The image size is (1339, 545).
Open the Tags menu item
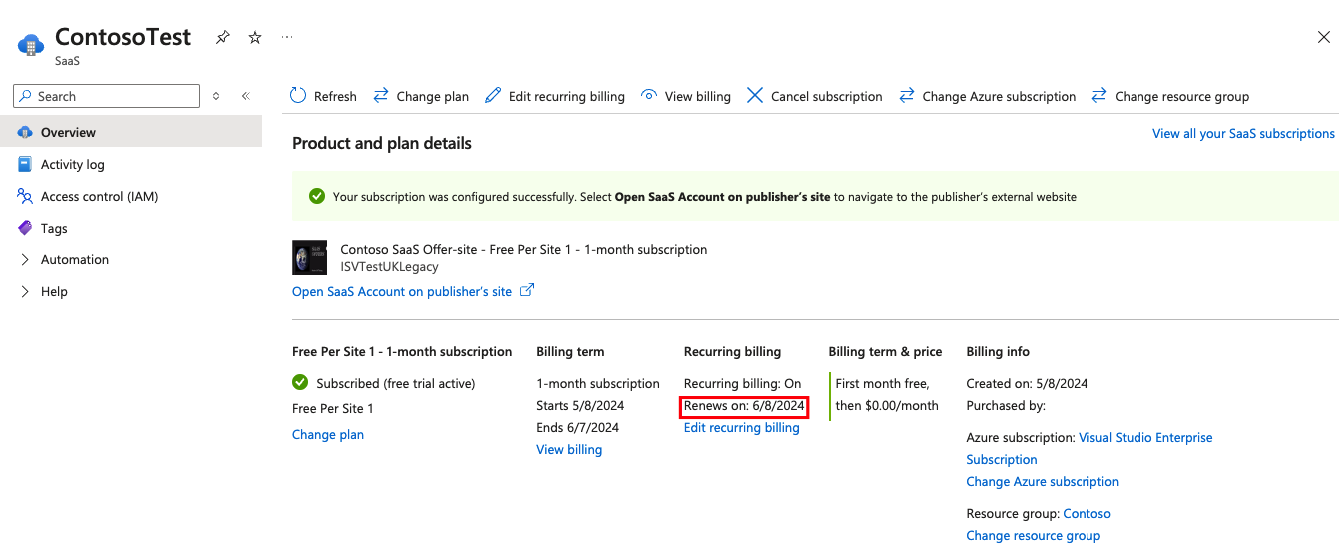[54, 228]
